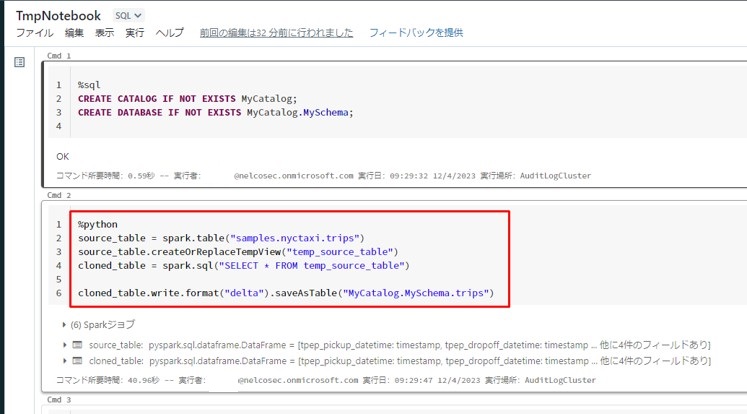Open the SQL language dropdown
The image size is (747, 414).
(x=128, y=16)
